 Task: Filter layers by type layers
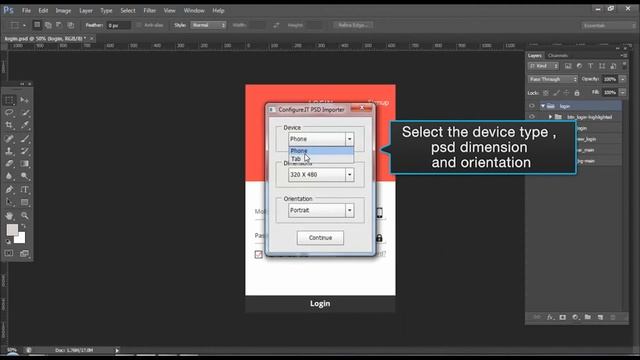coord(590,66)
